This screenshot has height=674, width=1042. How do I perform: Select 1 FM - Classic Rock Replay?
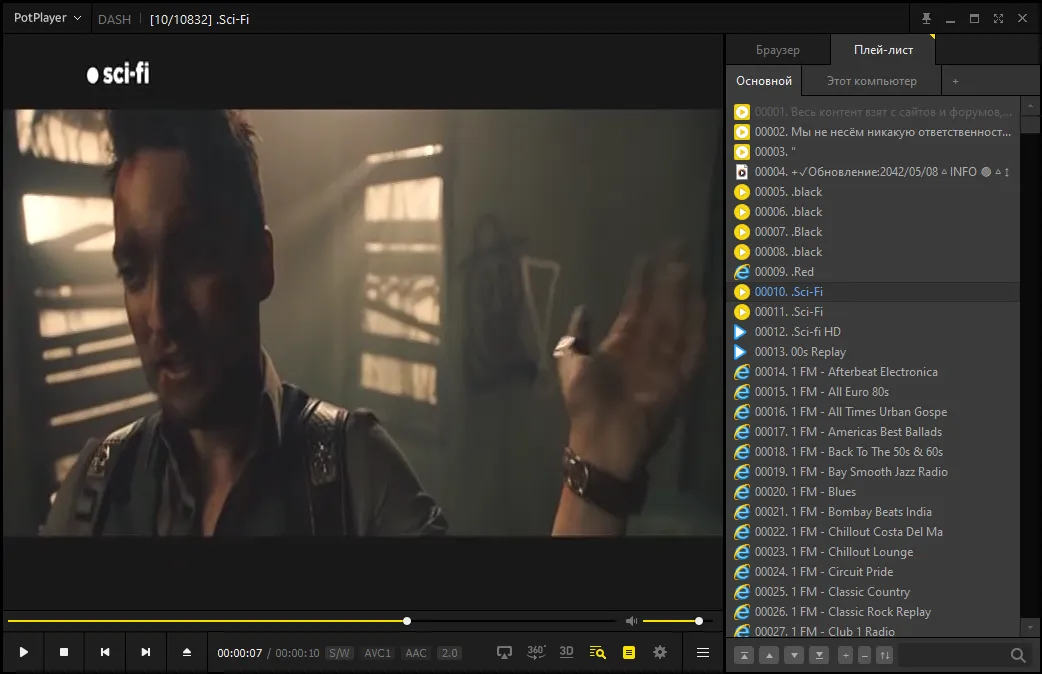point(873,612)
